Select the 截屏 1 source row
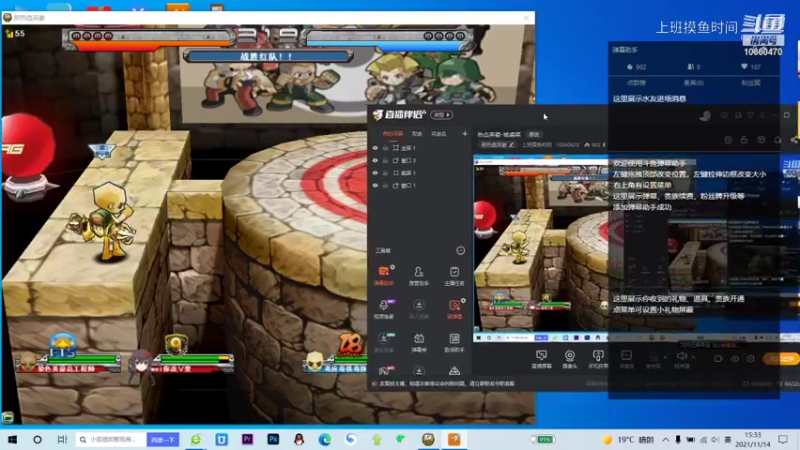This screenshot has width=800, height=450. click(419, 173)
